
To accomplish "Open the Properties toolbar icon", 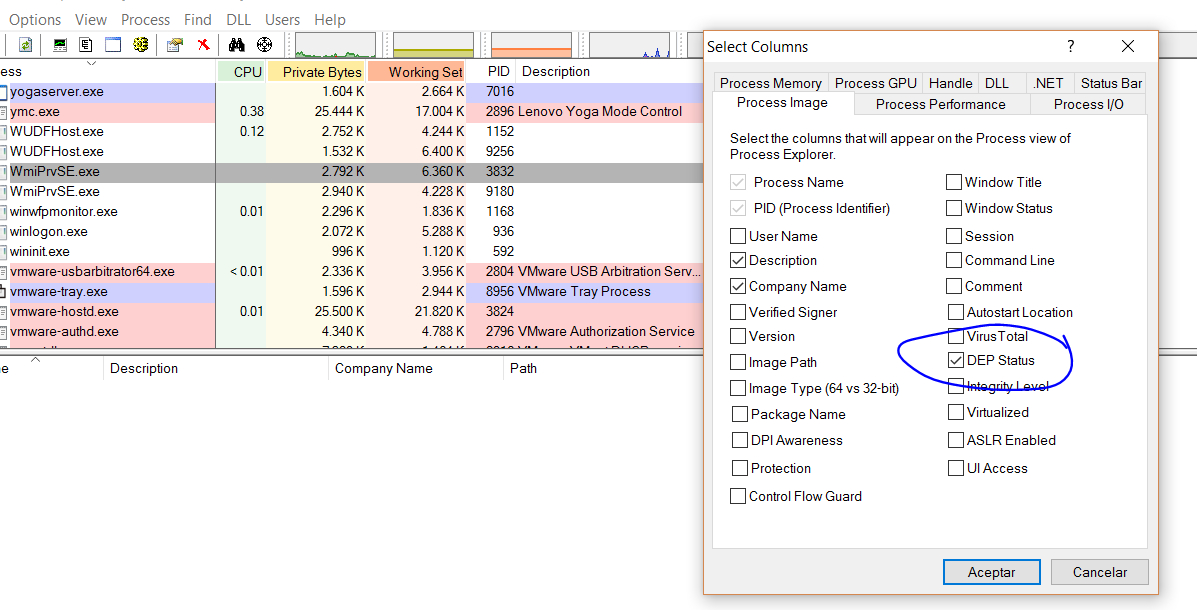I will tap(175, 45).
